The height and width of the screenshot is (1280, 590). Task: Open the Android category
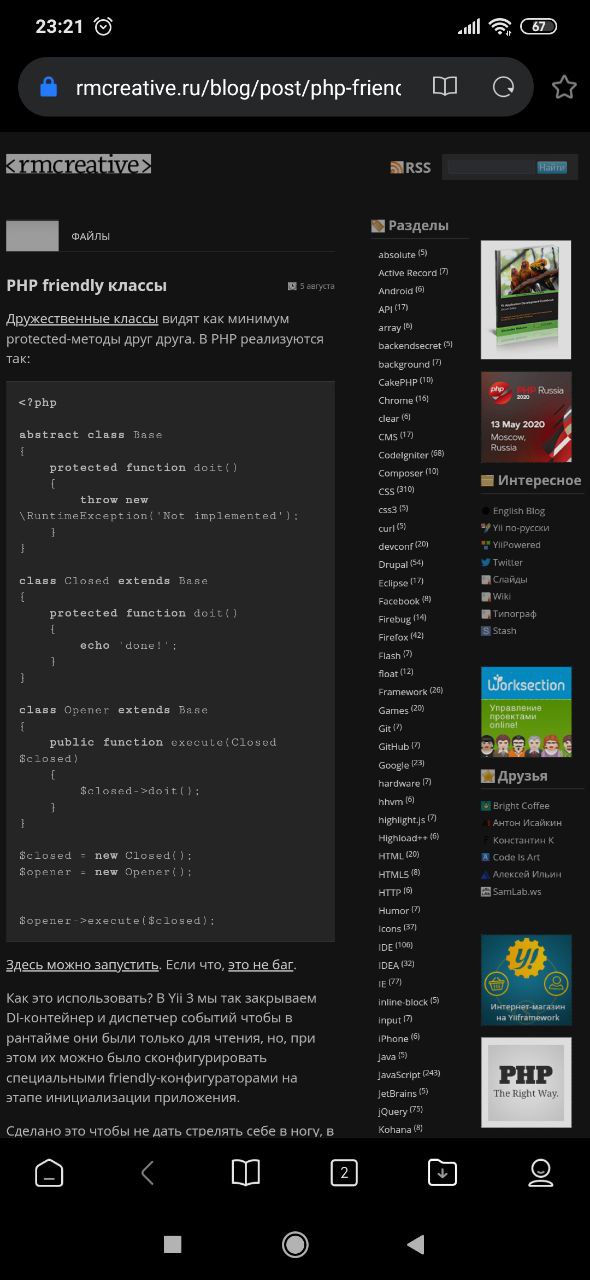[x=395, y=290]
